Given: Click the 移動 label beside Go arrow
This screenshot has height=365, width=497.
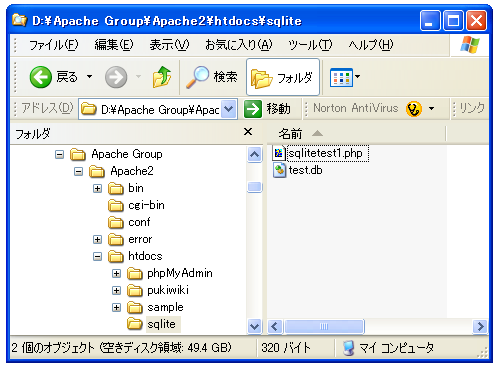Looking at the screenshot, I should click(278, 109).
